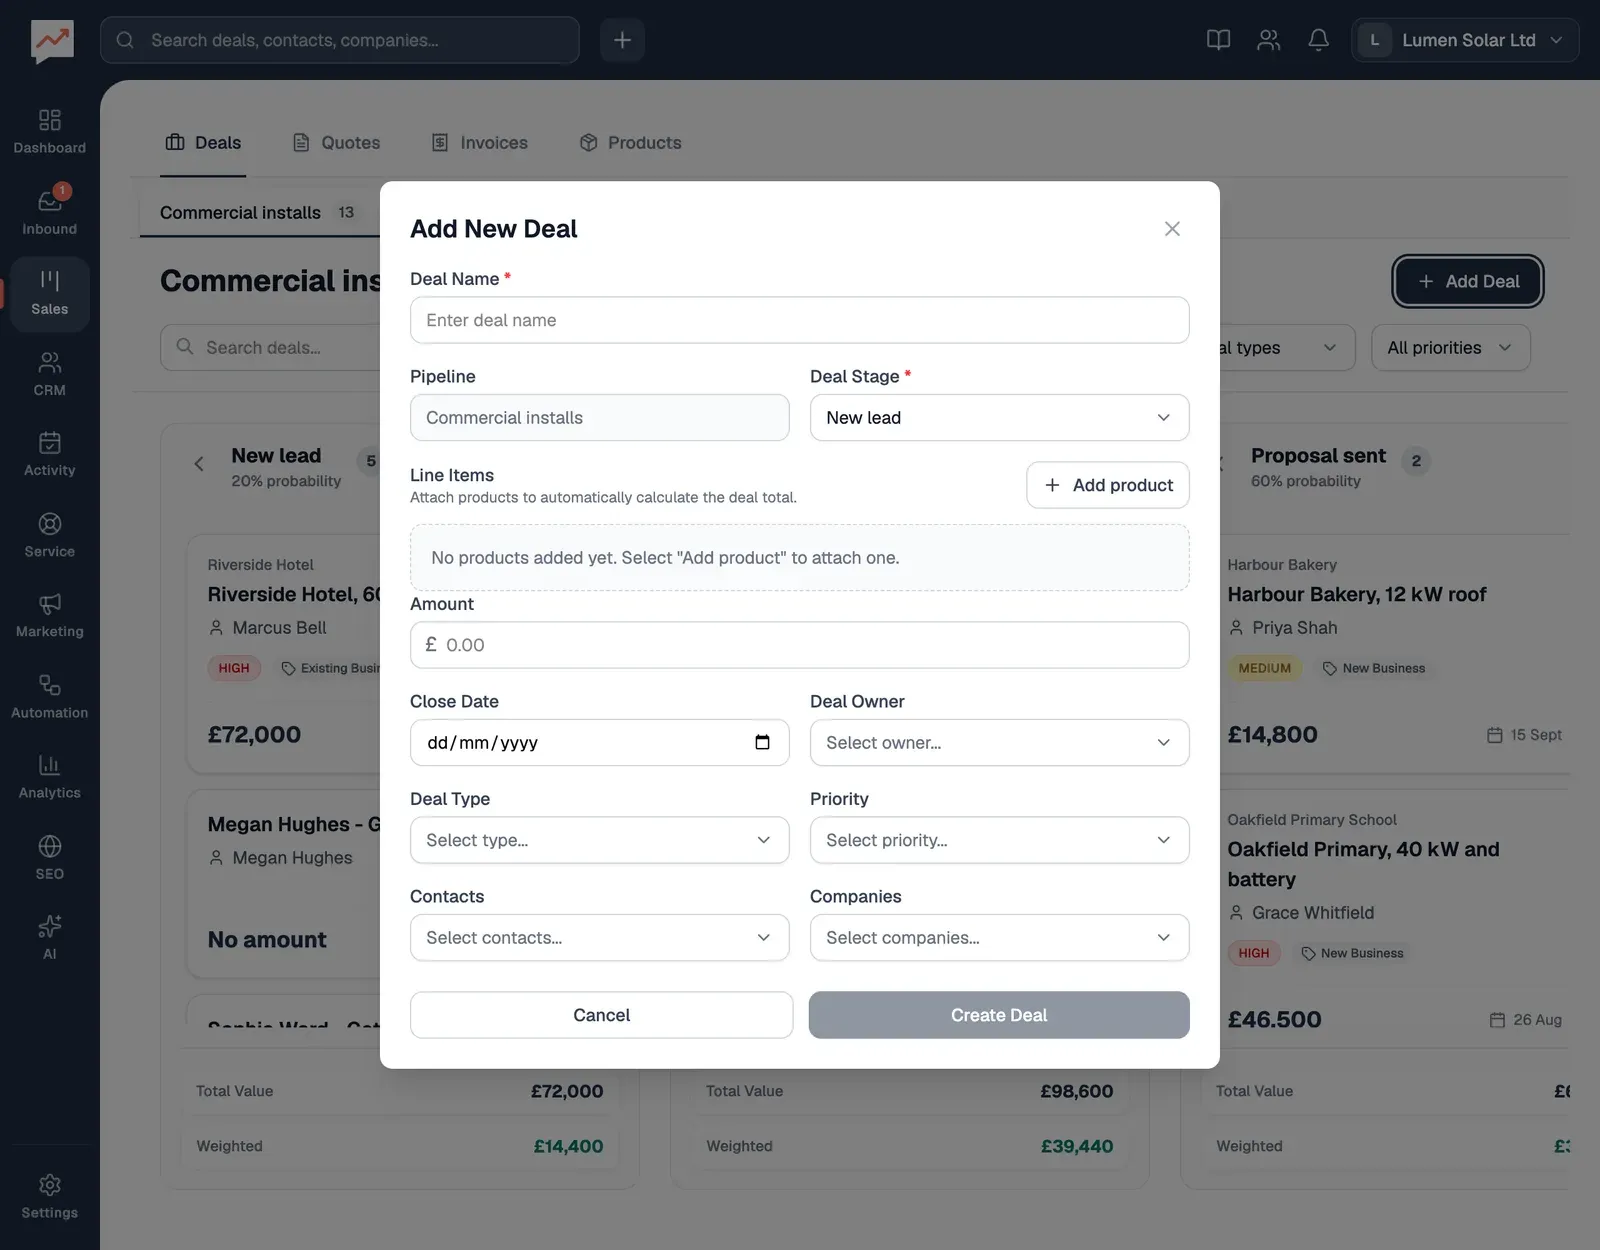Click the Add product button

[x=1108, y=485]
